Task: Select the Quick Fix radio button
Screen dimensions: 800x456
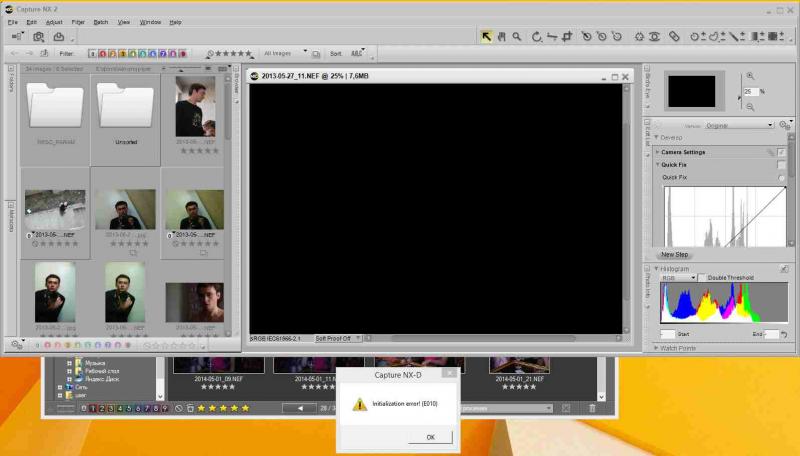Action: click(781, 178)
